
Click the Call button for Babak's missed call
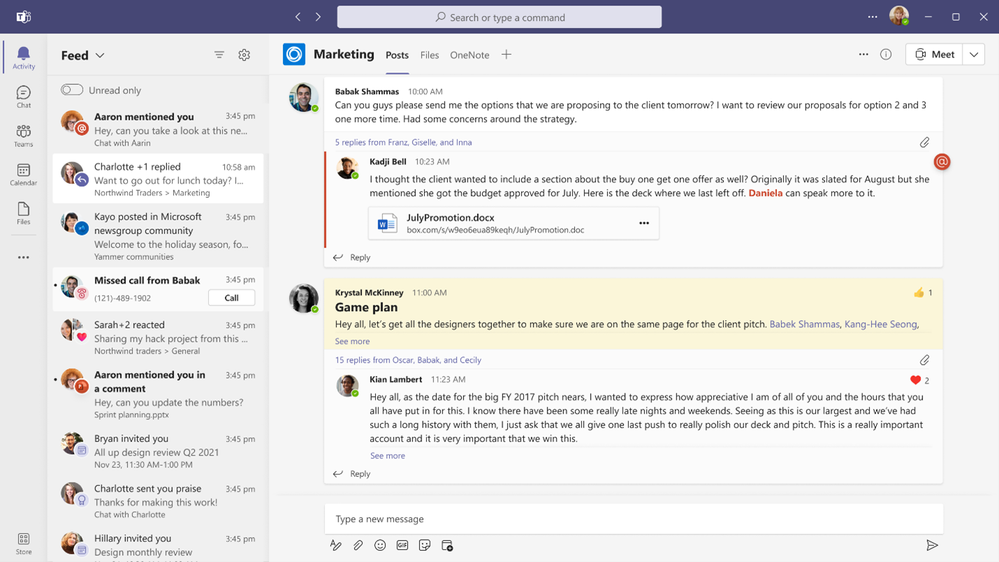click(231, 298)
